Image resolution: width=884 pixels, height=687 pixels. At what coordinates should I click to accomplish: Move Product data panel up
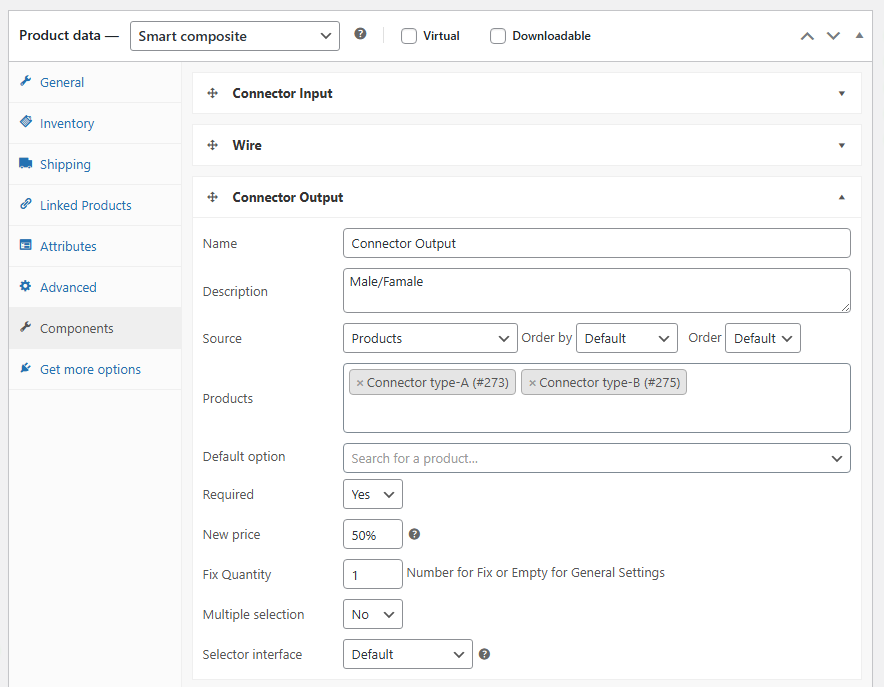807,36
